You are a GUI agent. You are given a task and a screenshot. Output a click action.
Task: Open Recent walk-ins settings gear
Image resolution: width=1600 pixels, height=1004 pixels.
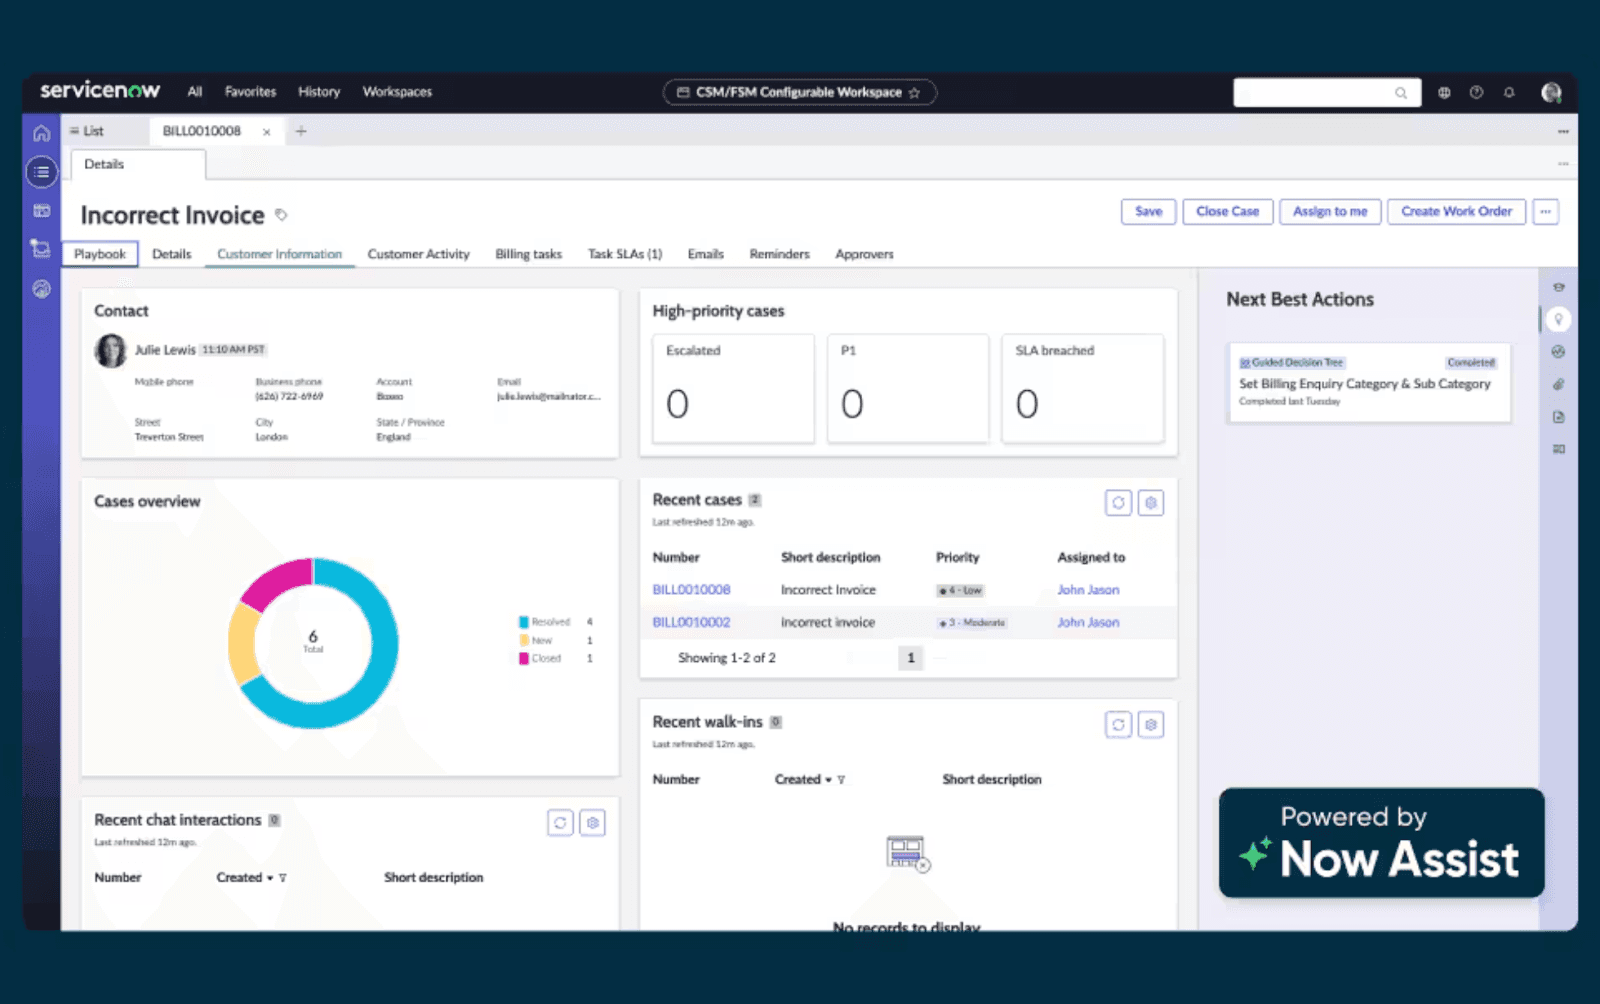pyautogui.click(x=1151, y=725)
